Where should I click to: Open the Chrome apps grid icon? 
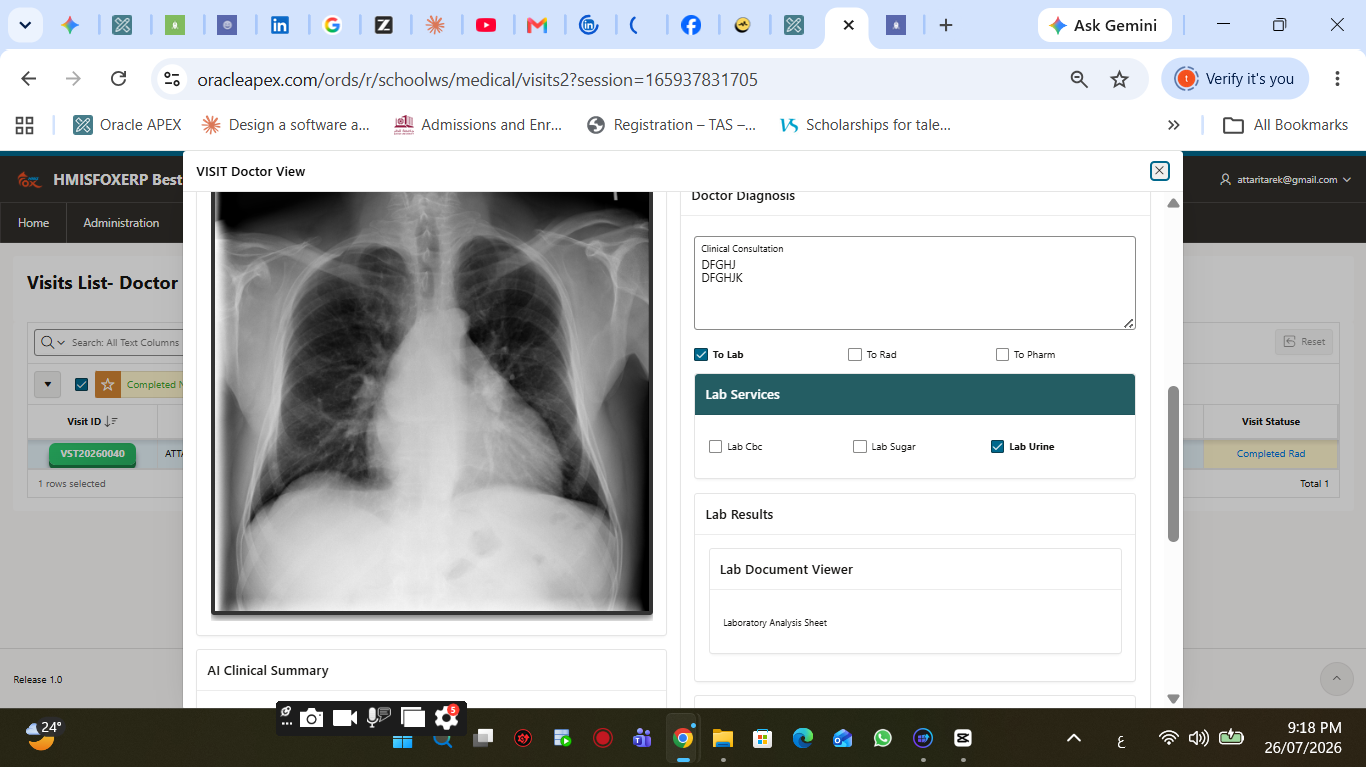(x=24, y=125)
